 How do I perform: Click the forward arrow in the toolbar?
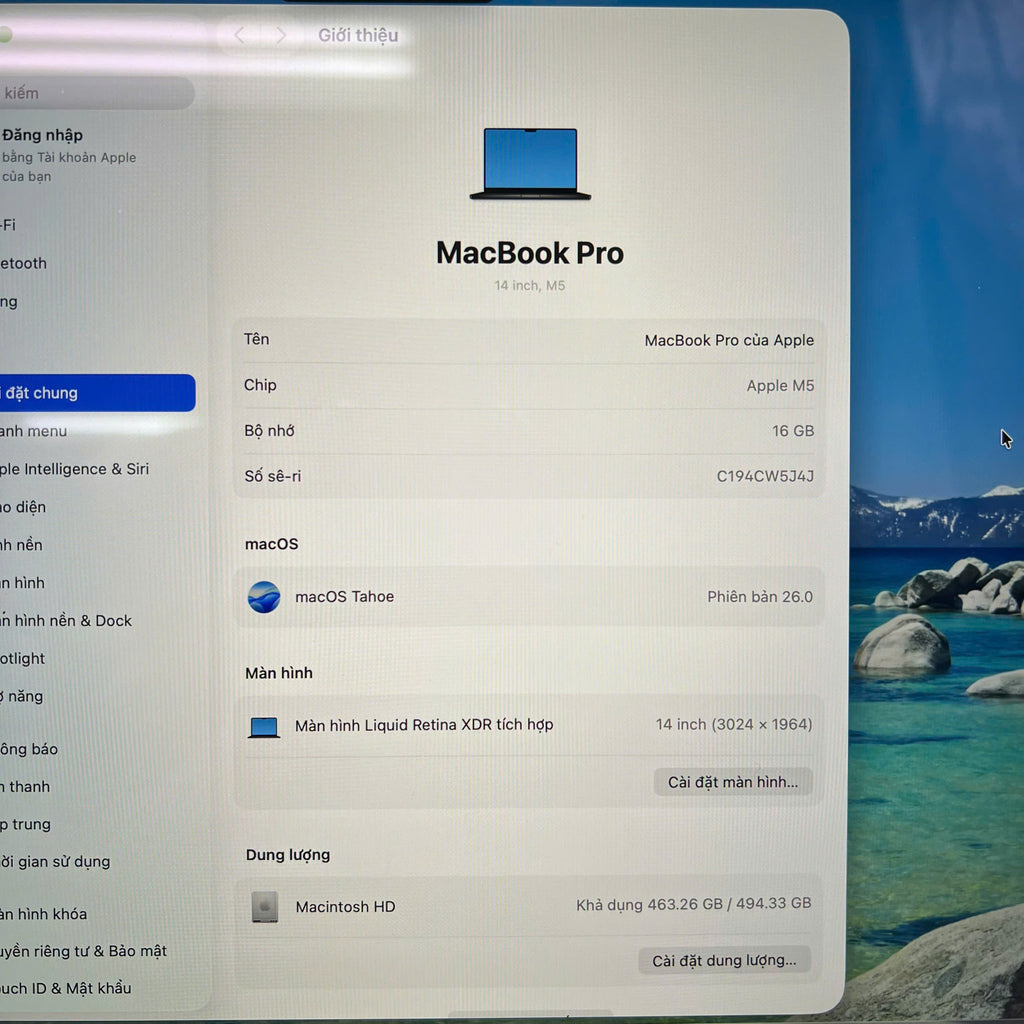(x=280, y=36)
